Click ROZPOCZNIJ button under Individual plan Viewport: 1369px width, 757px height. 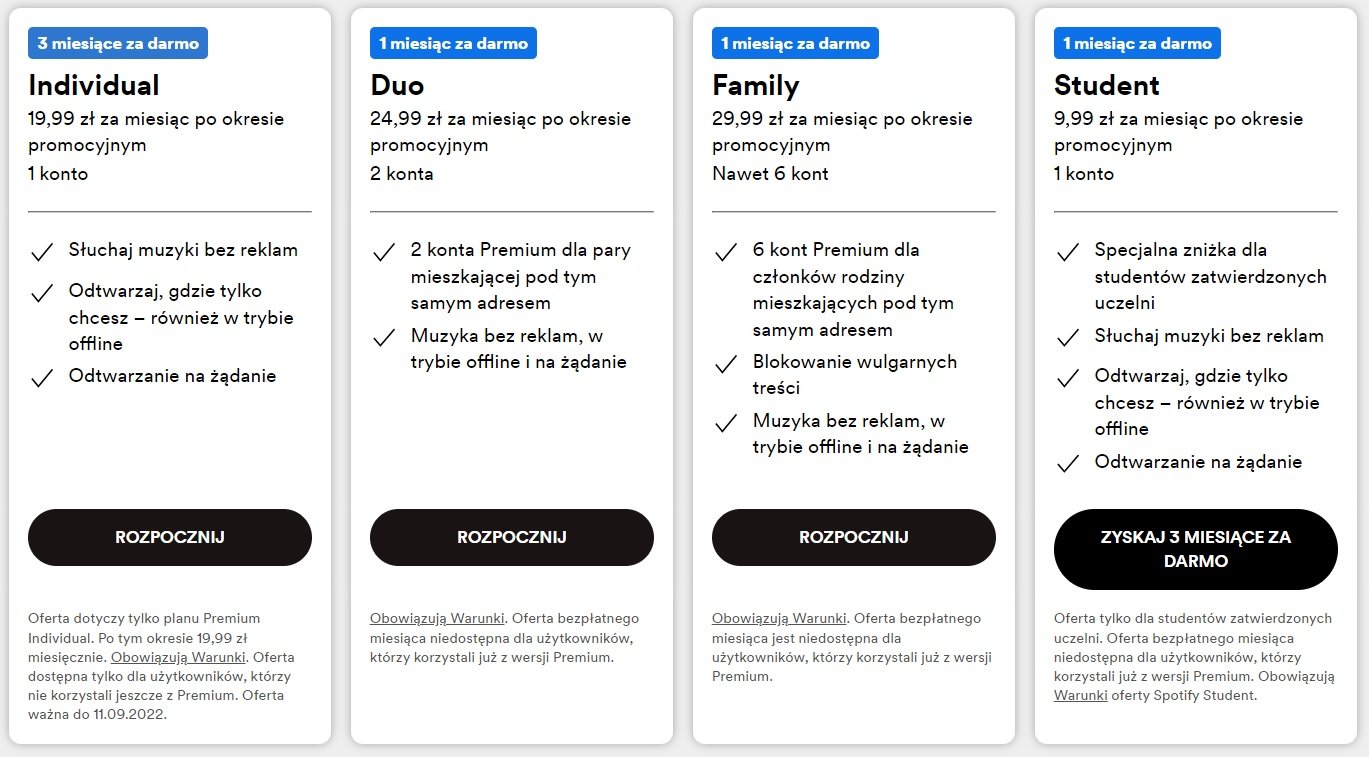pos(170,537)
